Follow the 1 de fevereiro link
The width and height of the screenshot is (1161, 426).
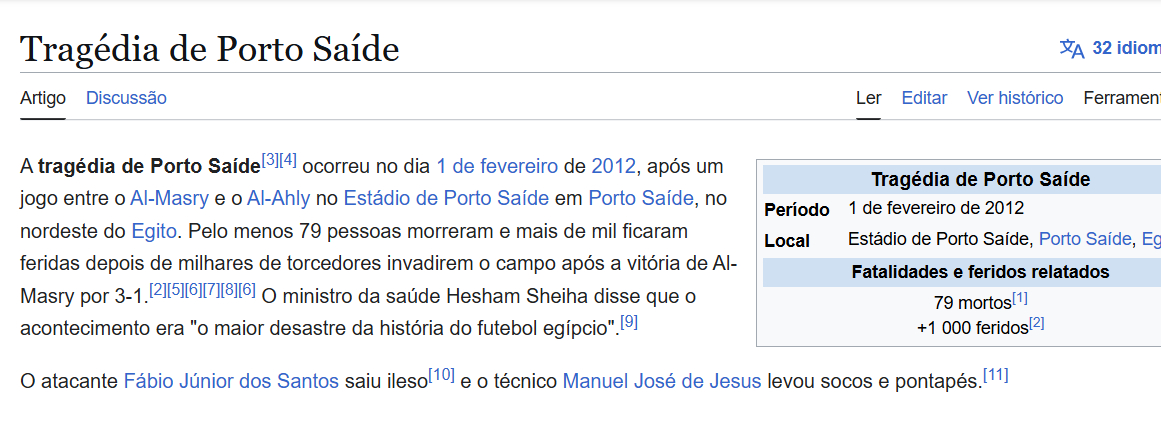point(497,166)
